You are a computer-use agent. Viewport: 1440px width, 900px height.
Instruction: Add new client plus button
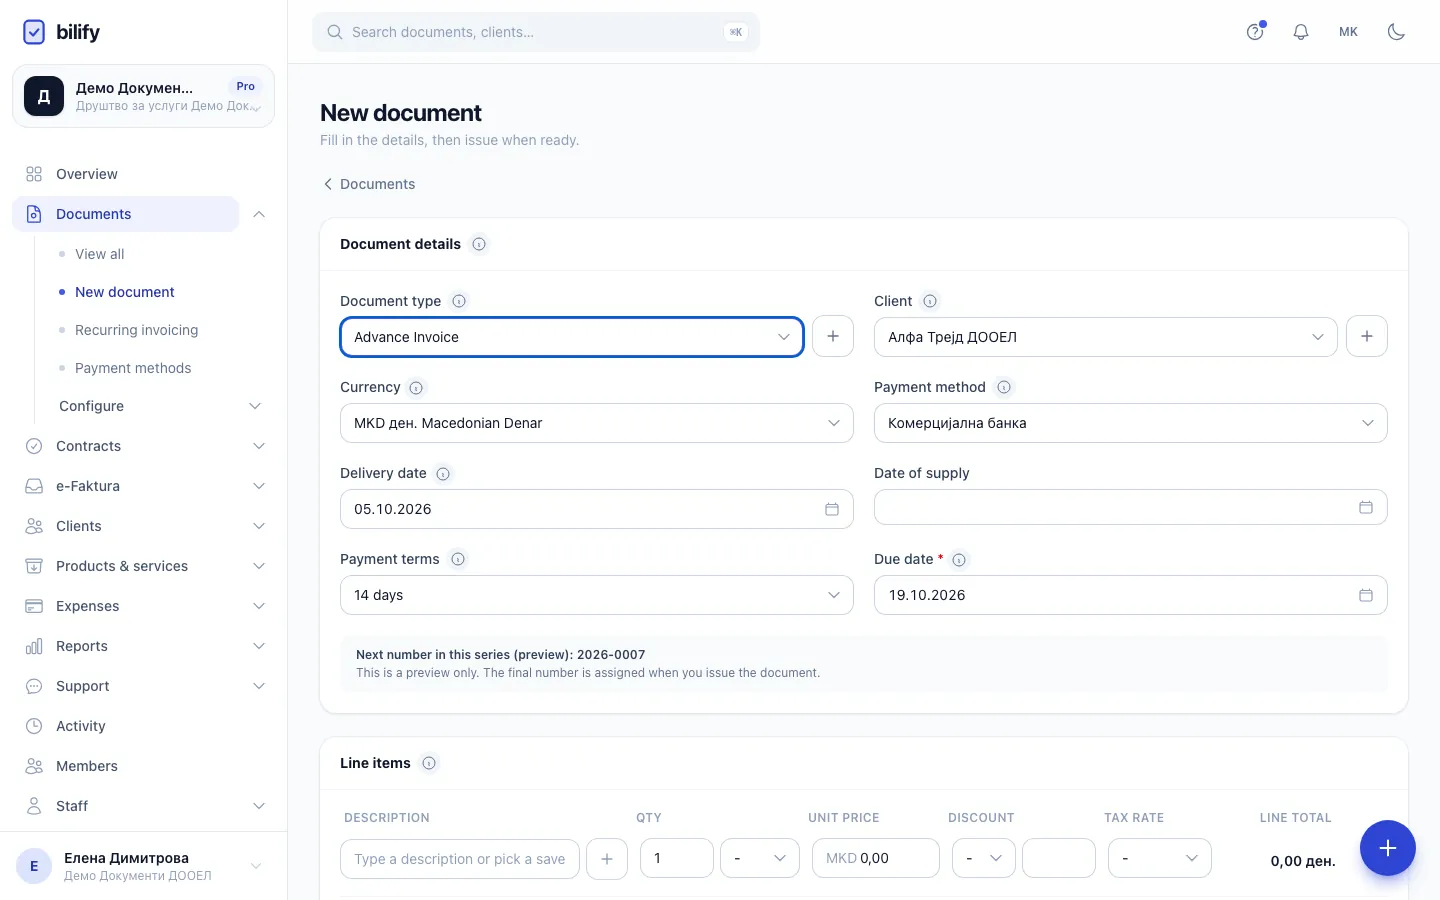(1367, 336)
